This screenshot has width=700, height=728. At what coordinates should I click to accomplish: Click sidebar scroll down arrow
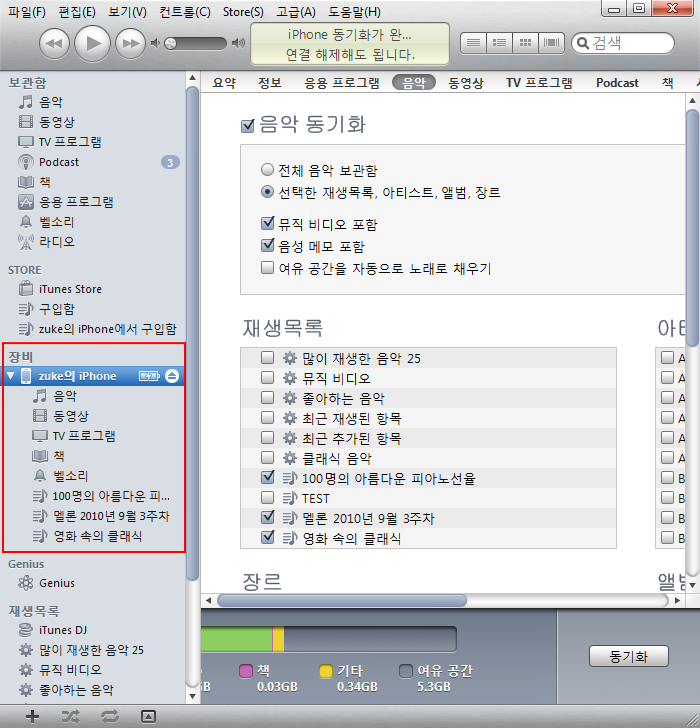click(193, 696)
